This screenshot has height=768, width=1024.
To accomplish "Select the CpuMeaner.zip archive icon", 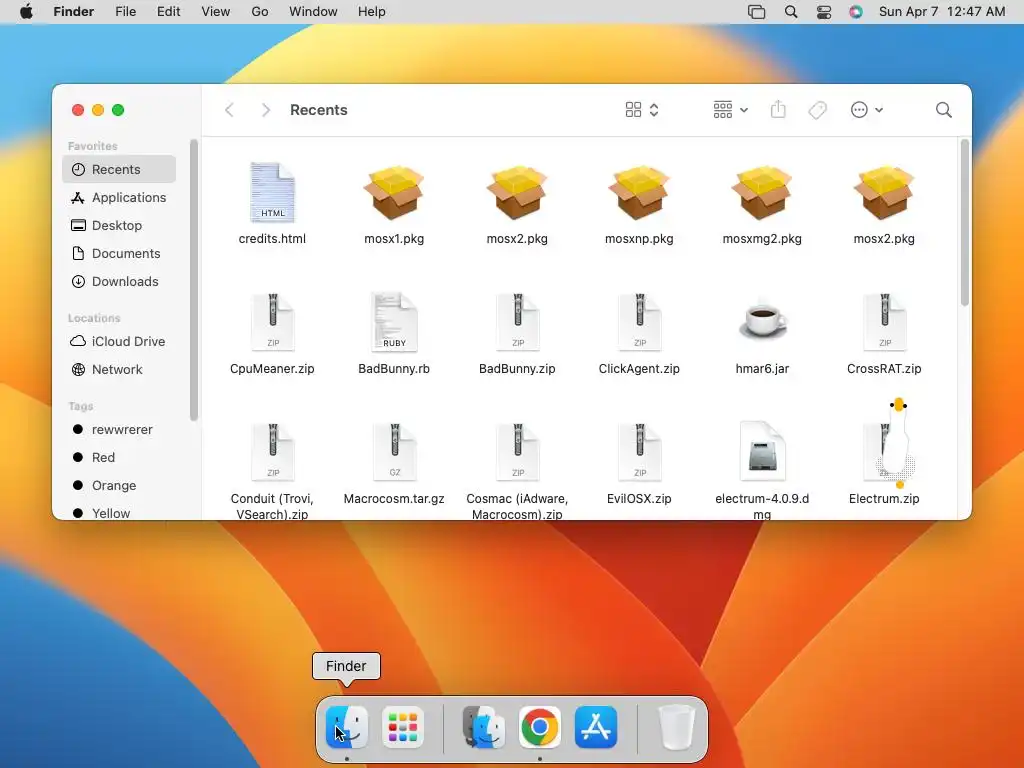I will [x=272, y=322].
